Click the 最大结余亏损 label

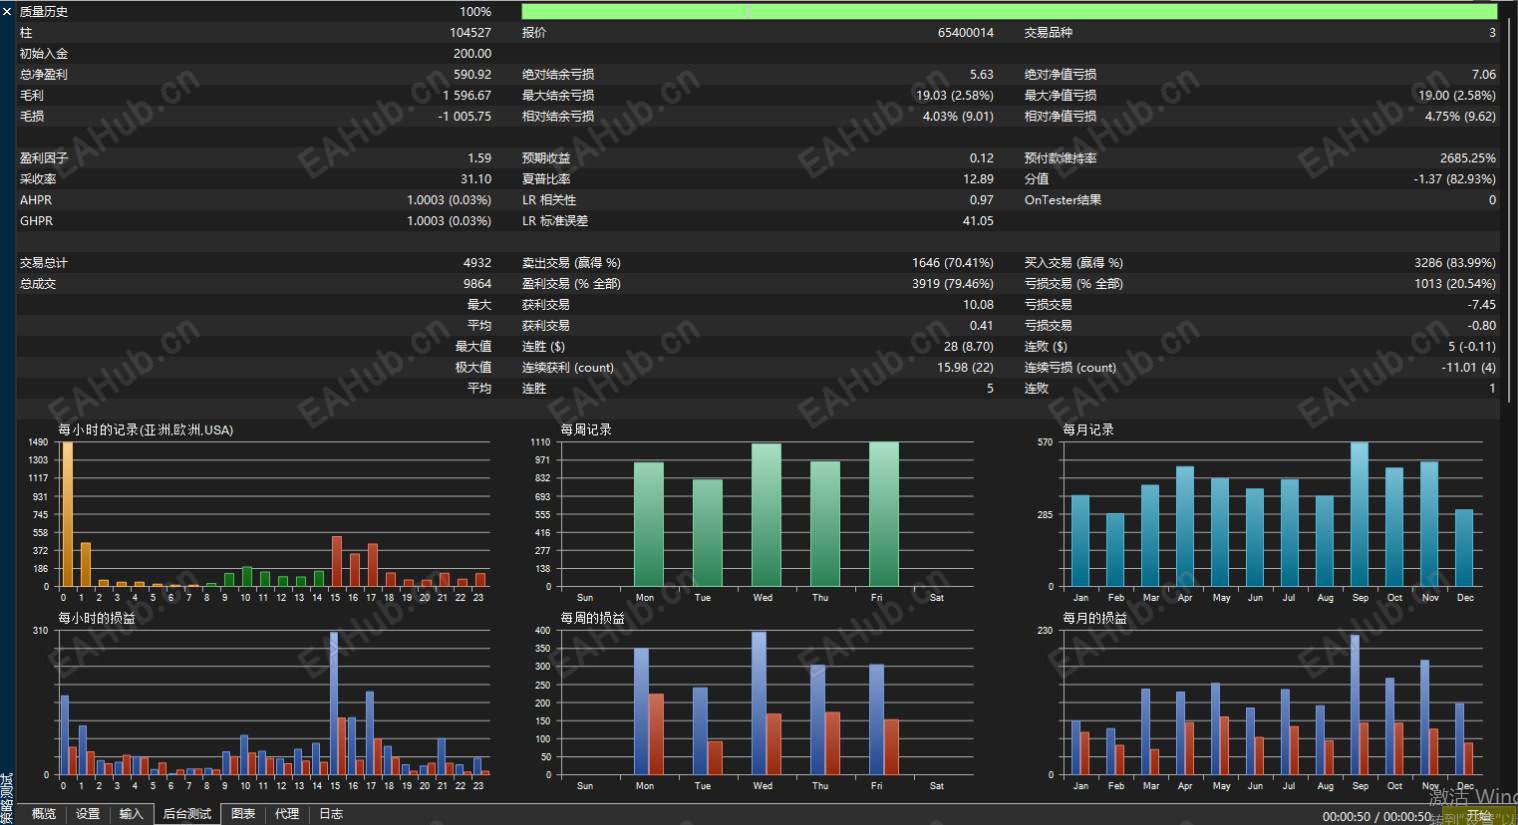[x=558, y=96]
